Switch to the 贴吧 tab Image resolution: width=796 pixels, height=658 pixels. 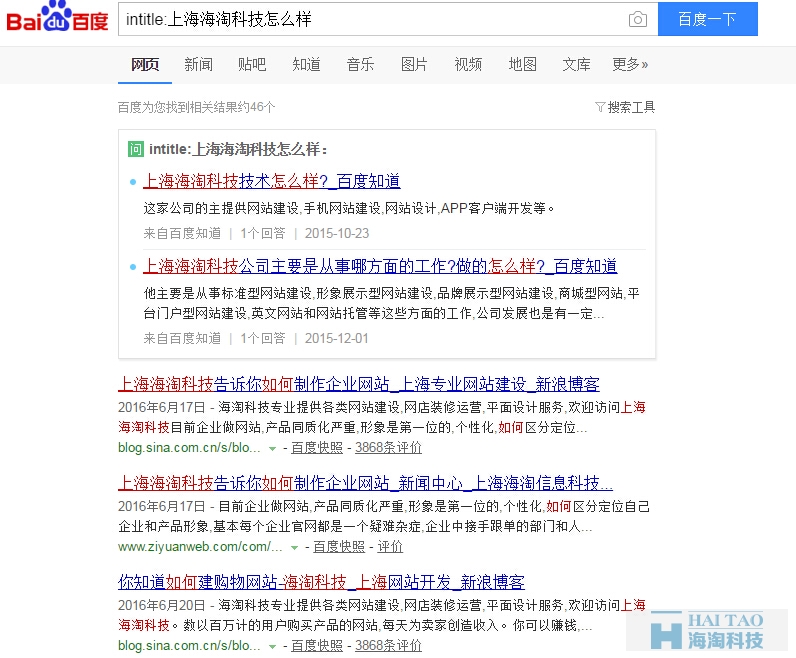(x=252, y=64)
